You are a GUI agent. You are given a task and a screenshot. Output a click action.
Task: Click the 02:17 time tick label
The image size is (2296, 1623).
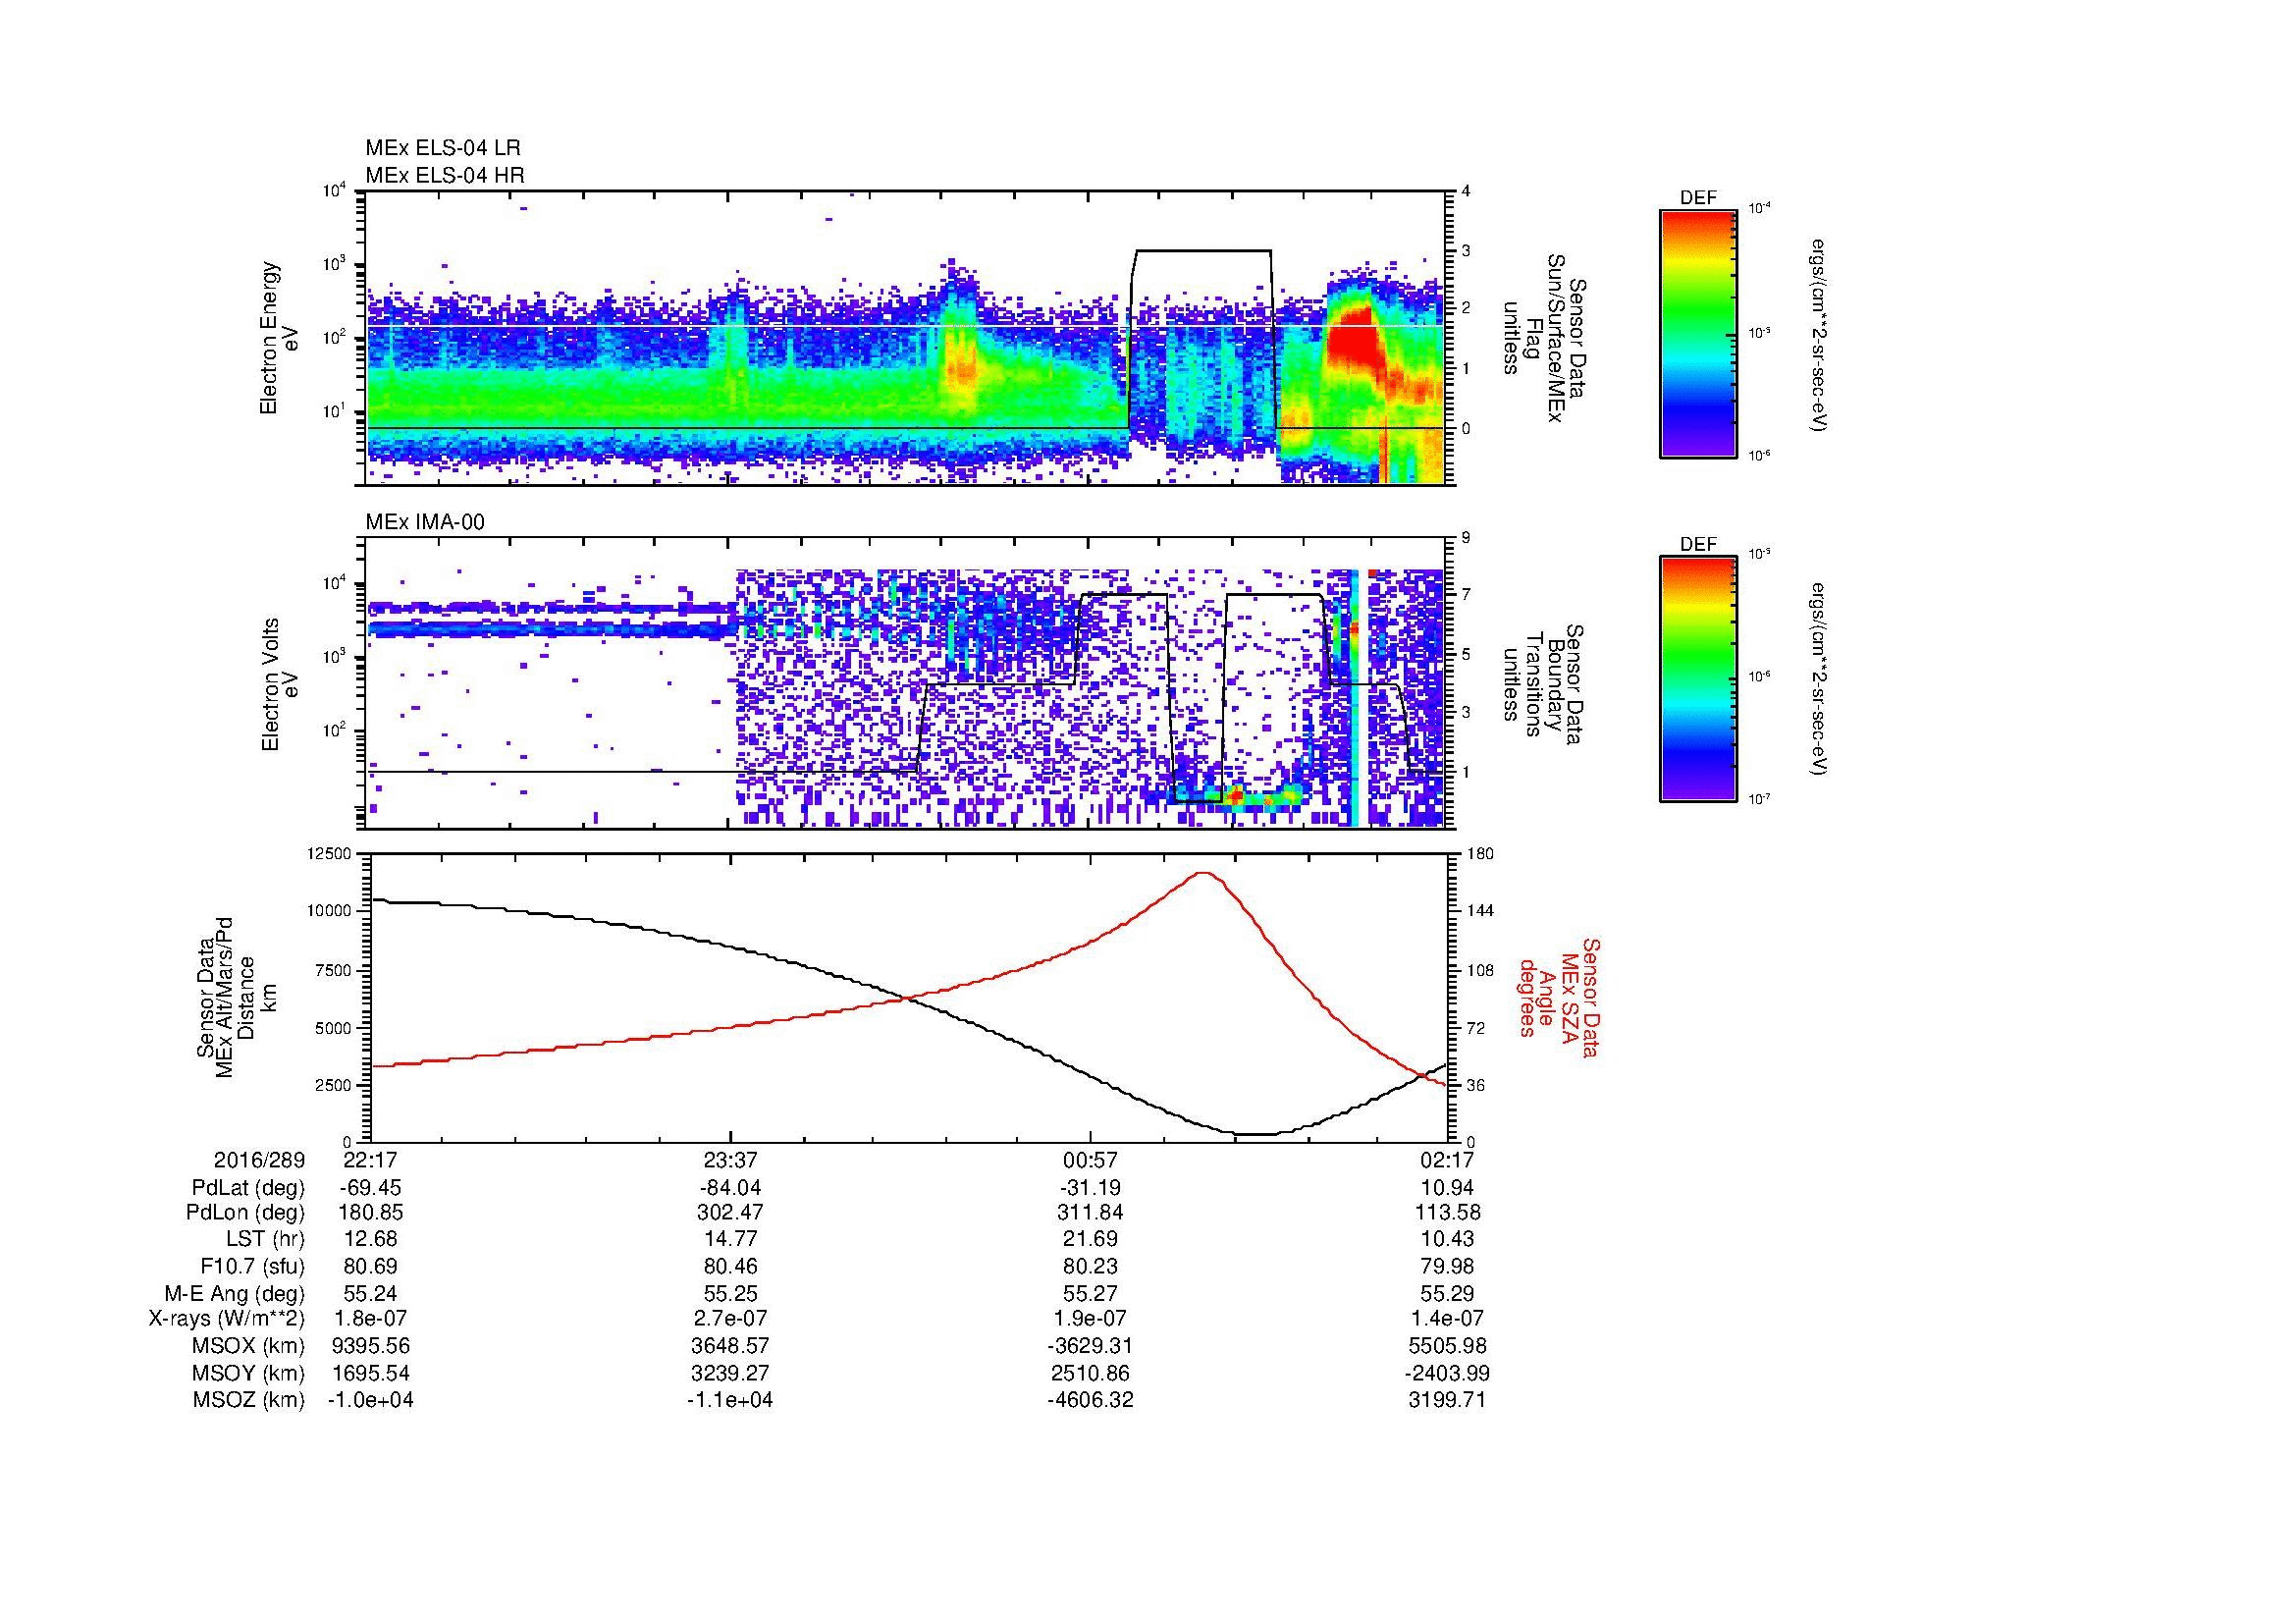tap(1447, 1160)
